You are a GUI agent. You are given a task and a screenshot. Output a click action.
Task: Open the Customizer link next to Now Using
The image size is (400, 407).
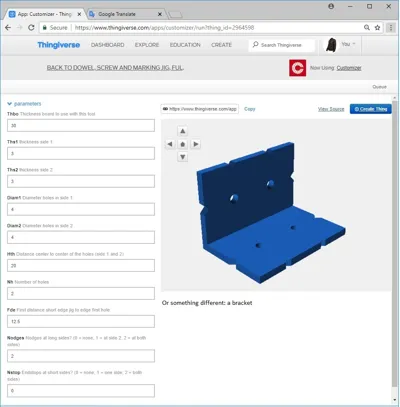point(349,68)
